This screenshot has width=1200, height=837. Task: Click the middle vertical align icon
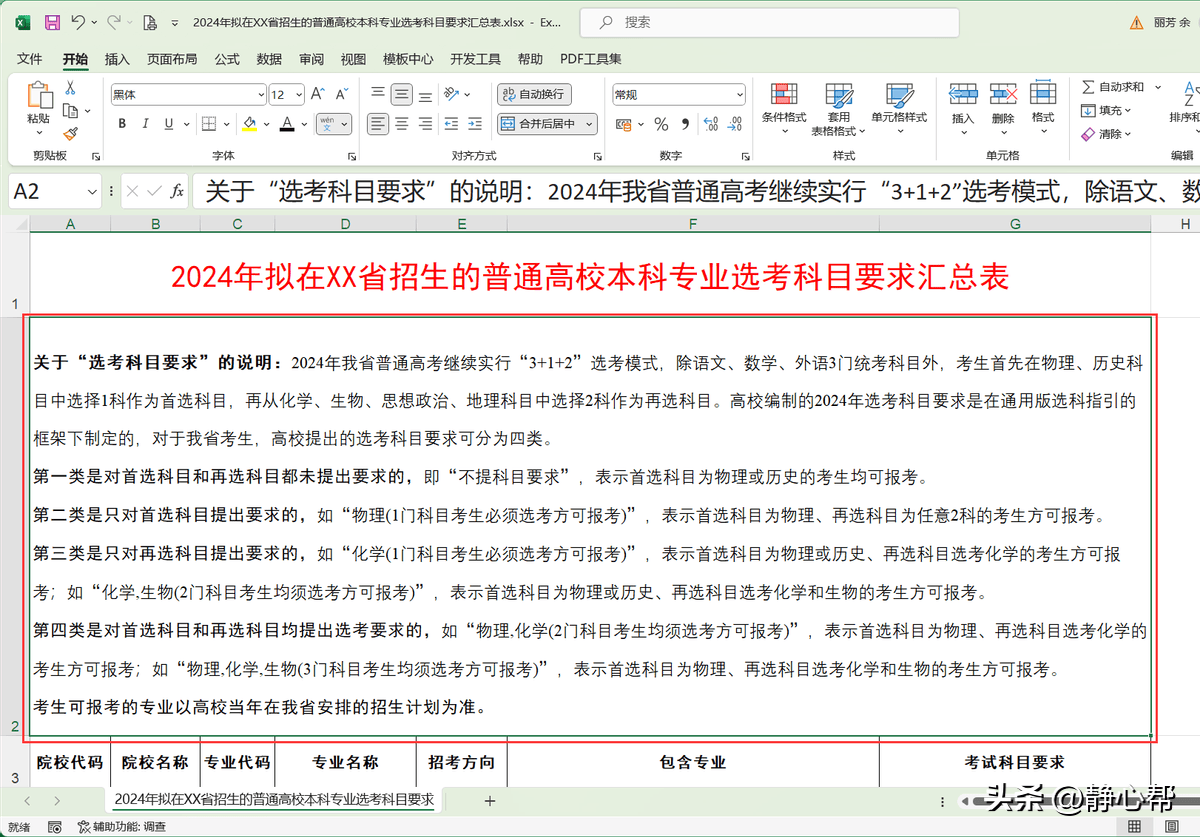tap(402, 94)
